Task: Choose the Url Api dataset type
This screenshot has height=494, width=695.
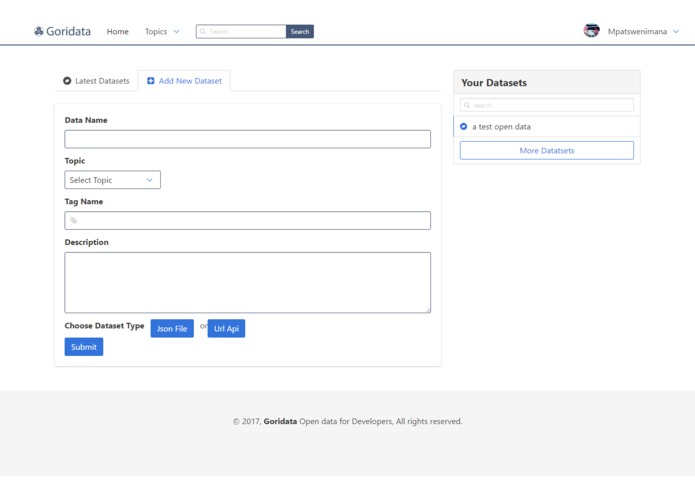Action: [226, 328]
